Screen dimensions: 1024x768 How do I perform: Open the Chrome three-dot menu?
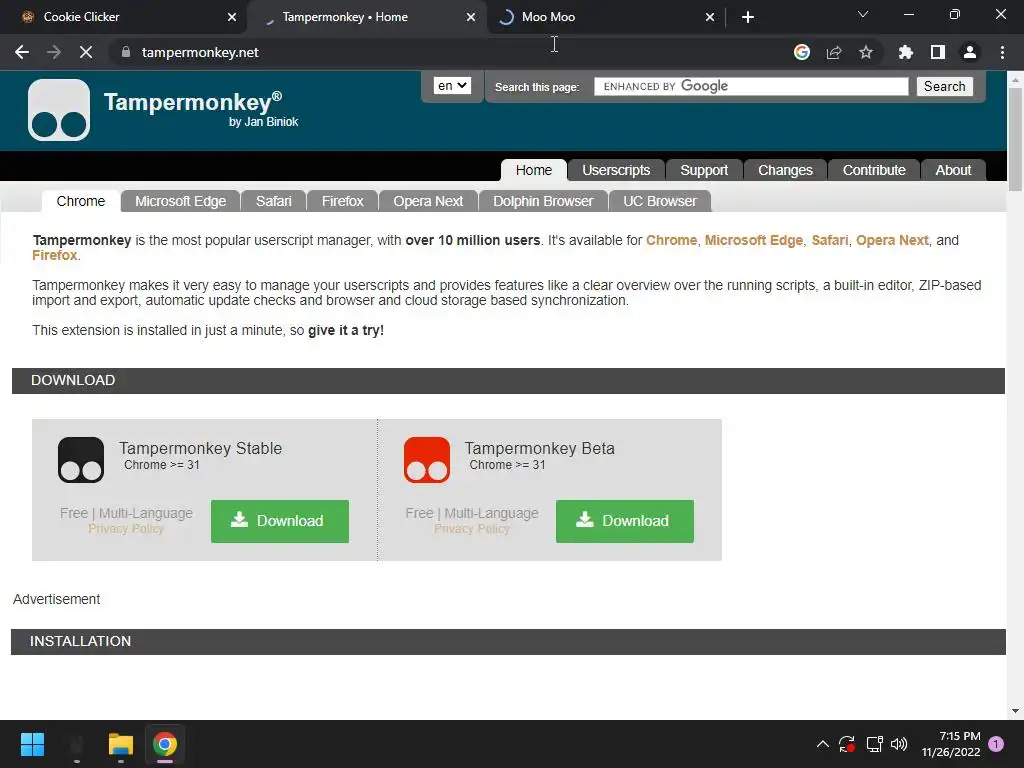coord(1002,52)
